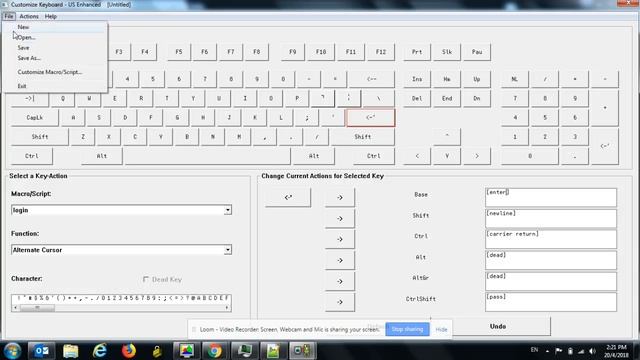
Task: Click the Action Center flag icon
Action: [x=558, y=351]
